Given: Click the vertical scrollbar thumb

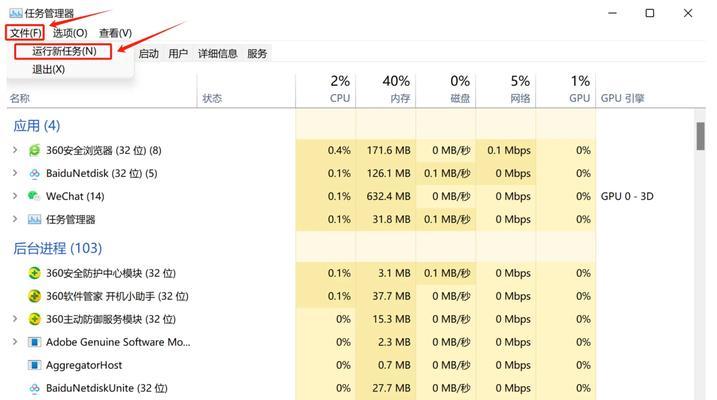Looking at the screenshot, I should [x=701, y=136].
